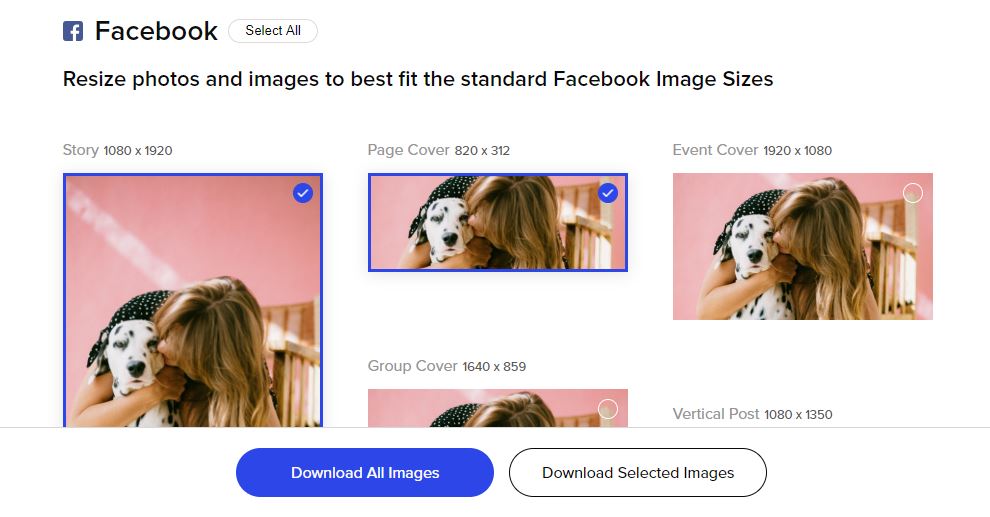The image size is (990, 517).
Task: Uncheck the Page Cover selection checkmark
Action: pyautogui.click(x=608, y=193)
